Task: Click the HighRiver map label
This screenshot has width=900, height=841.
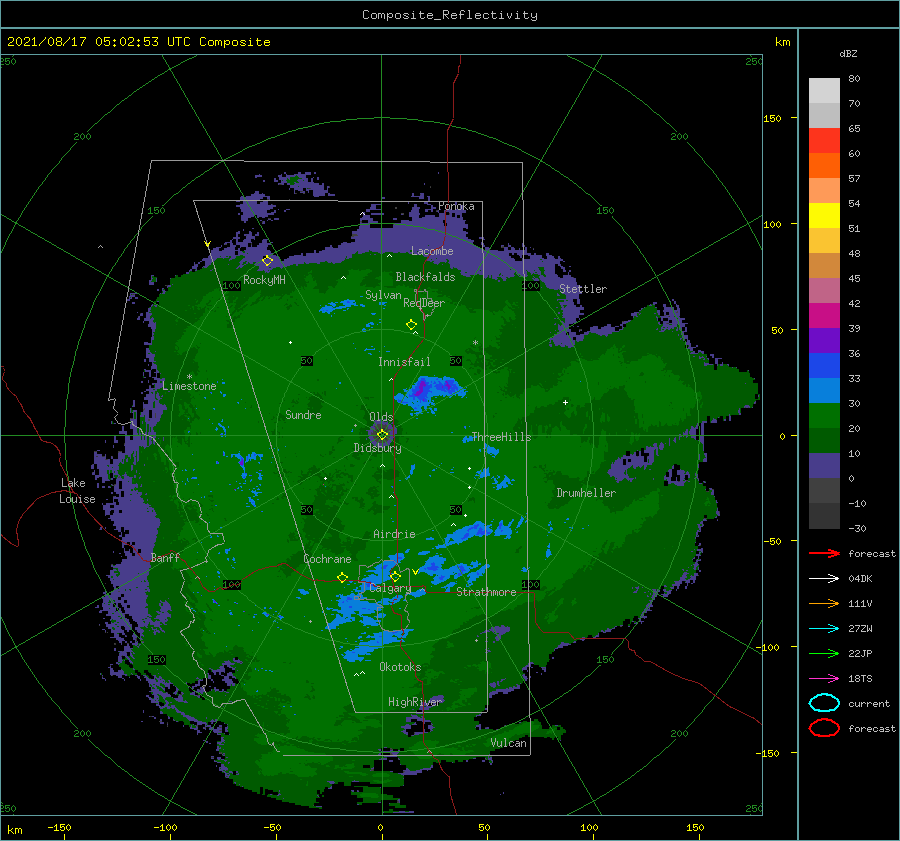Action: pos(415,702)
